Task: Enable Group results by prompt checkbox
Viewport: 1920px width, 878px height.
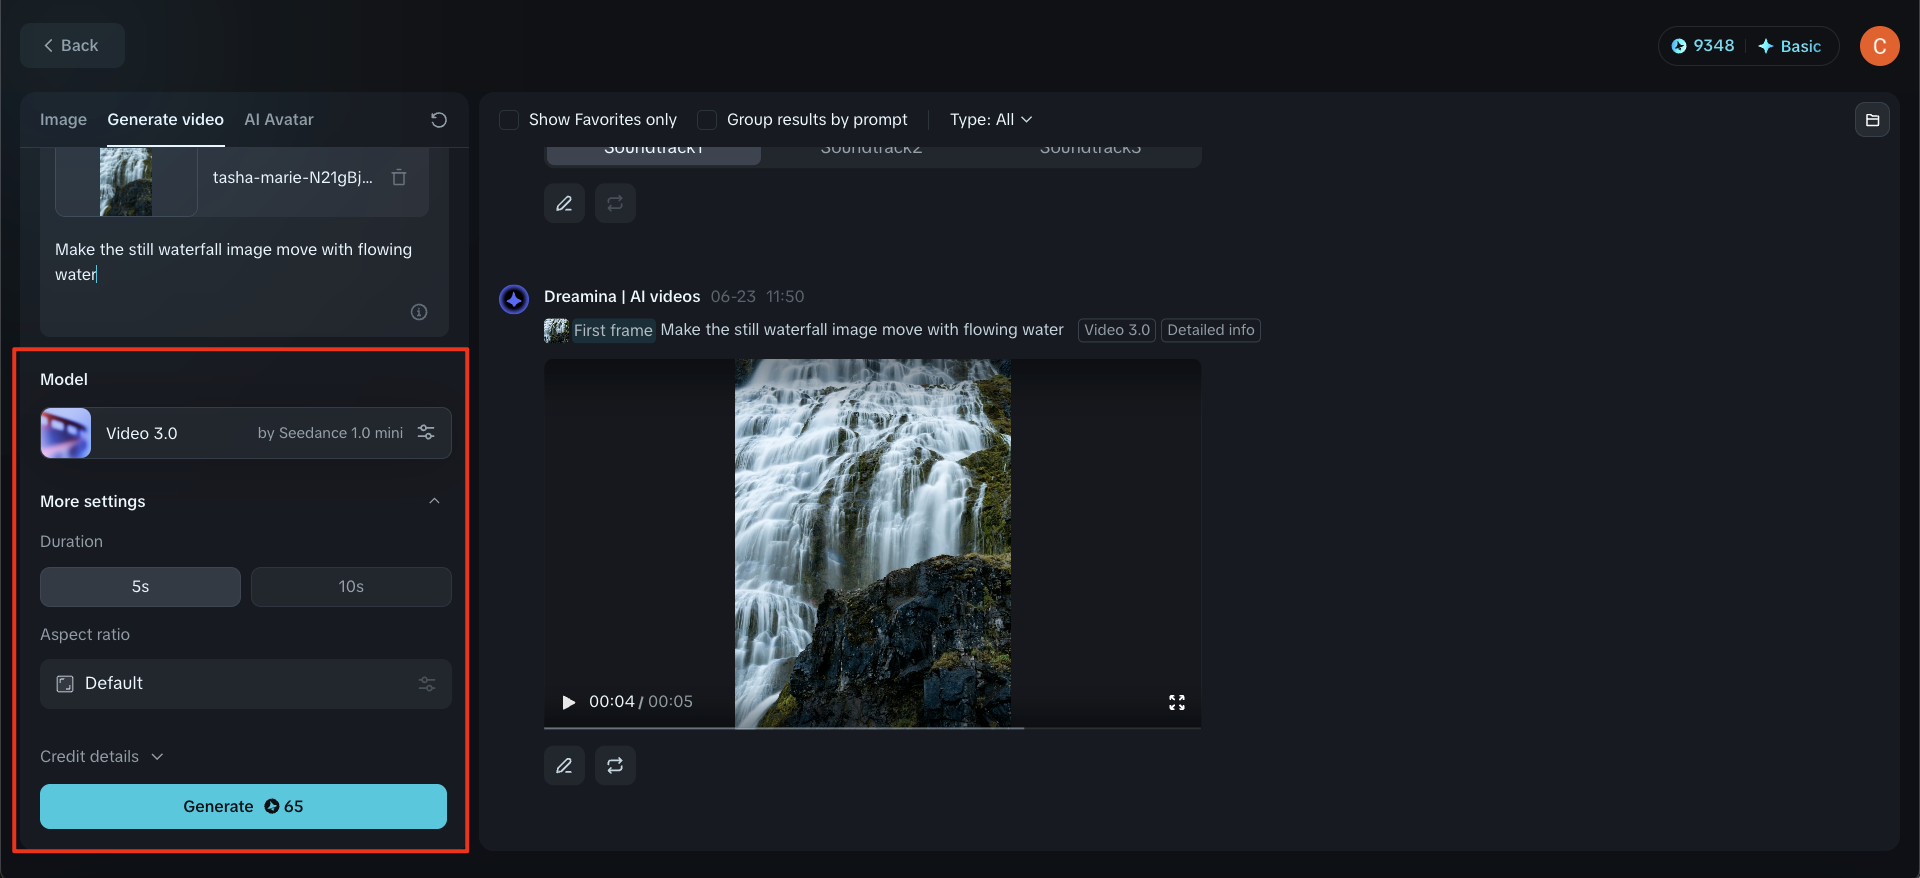Action: pos(707,120)
